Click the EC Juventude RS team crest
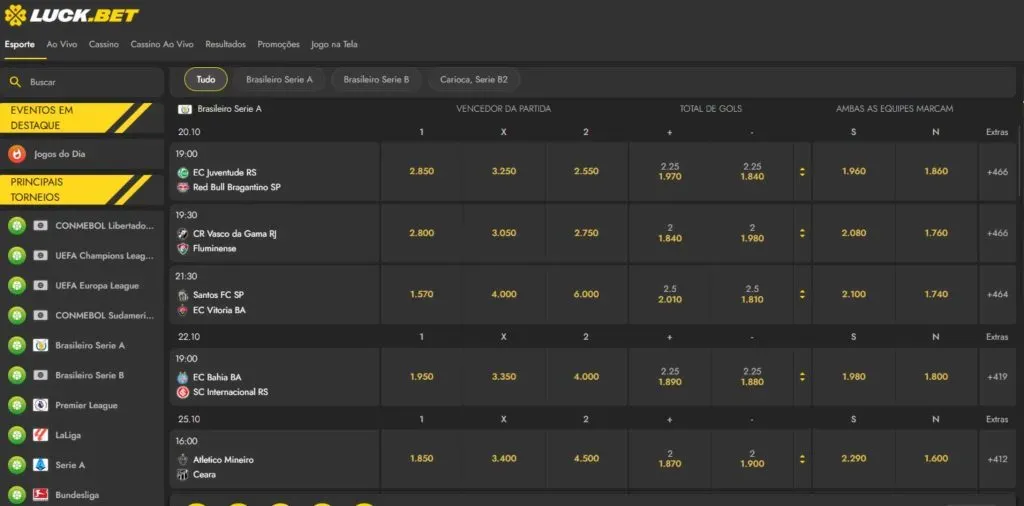Viewport: 1024px width, 506px height. [x=183, y=172]
